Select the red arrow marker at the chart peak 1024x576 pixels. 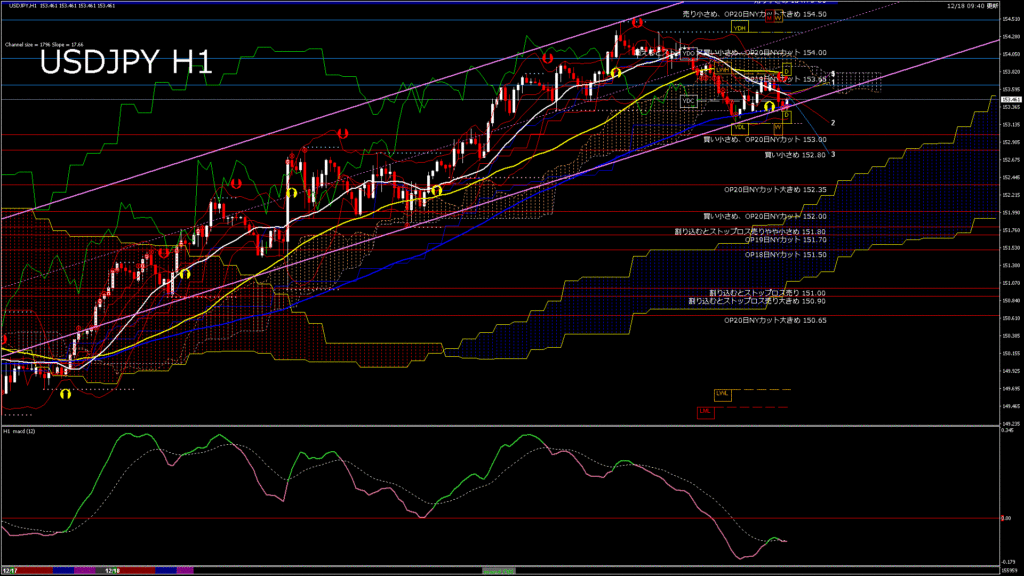click(636, 22)
